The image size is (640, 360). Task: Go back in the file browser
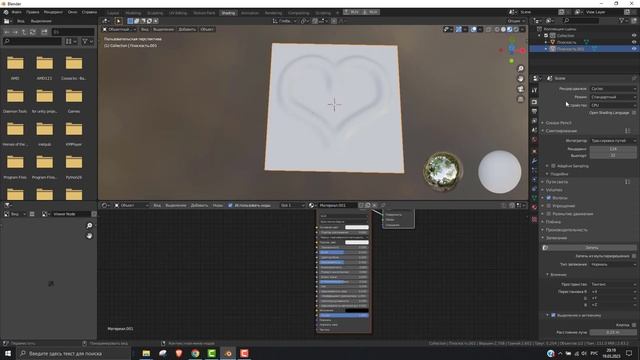[x=7, y=32]
